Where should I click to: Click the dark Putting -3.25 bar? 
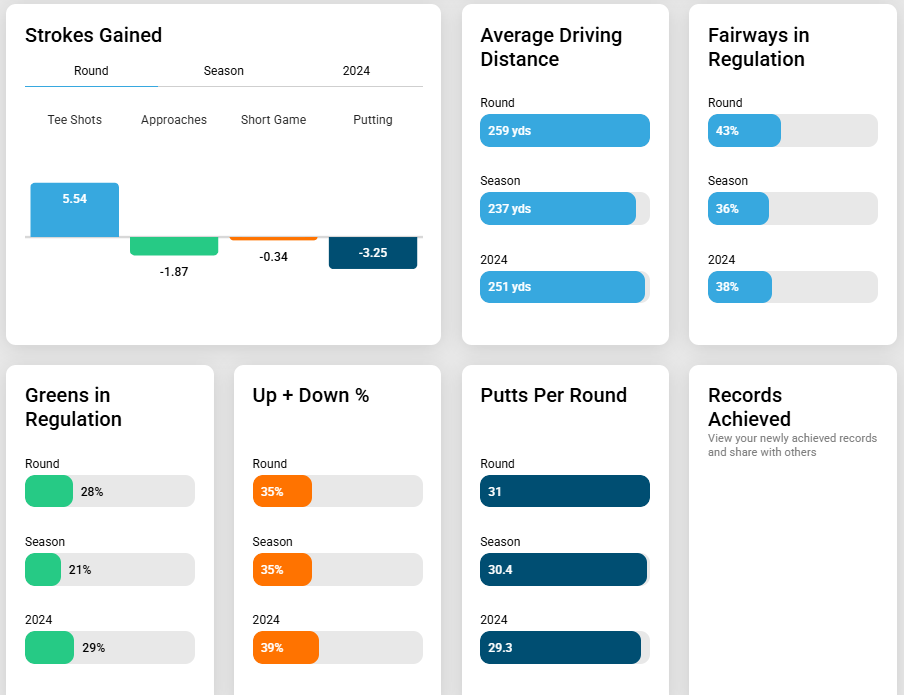(x=373, y=253)
